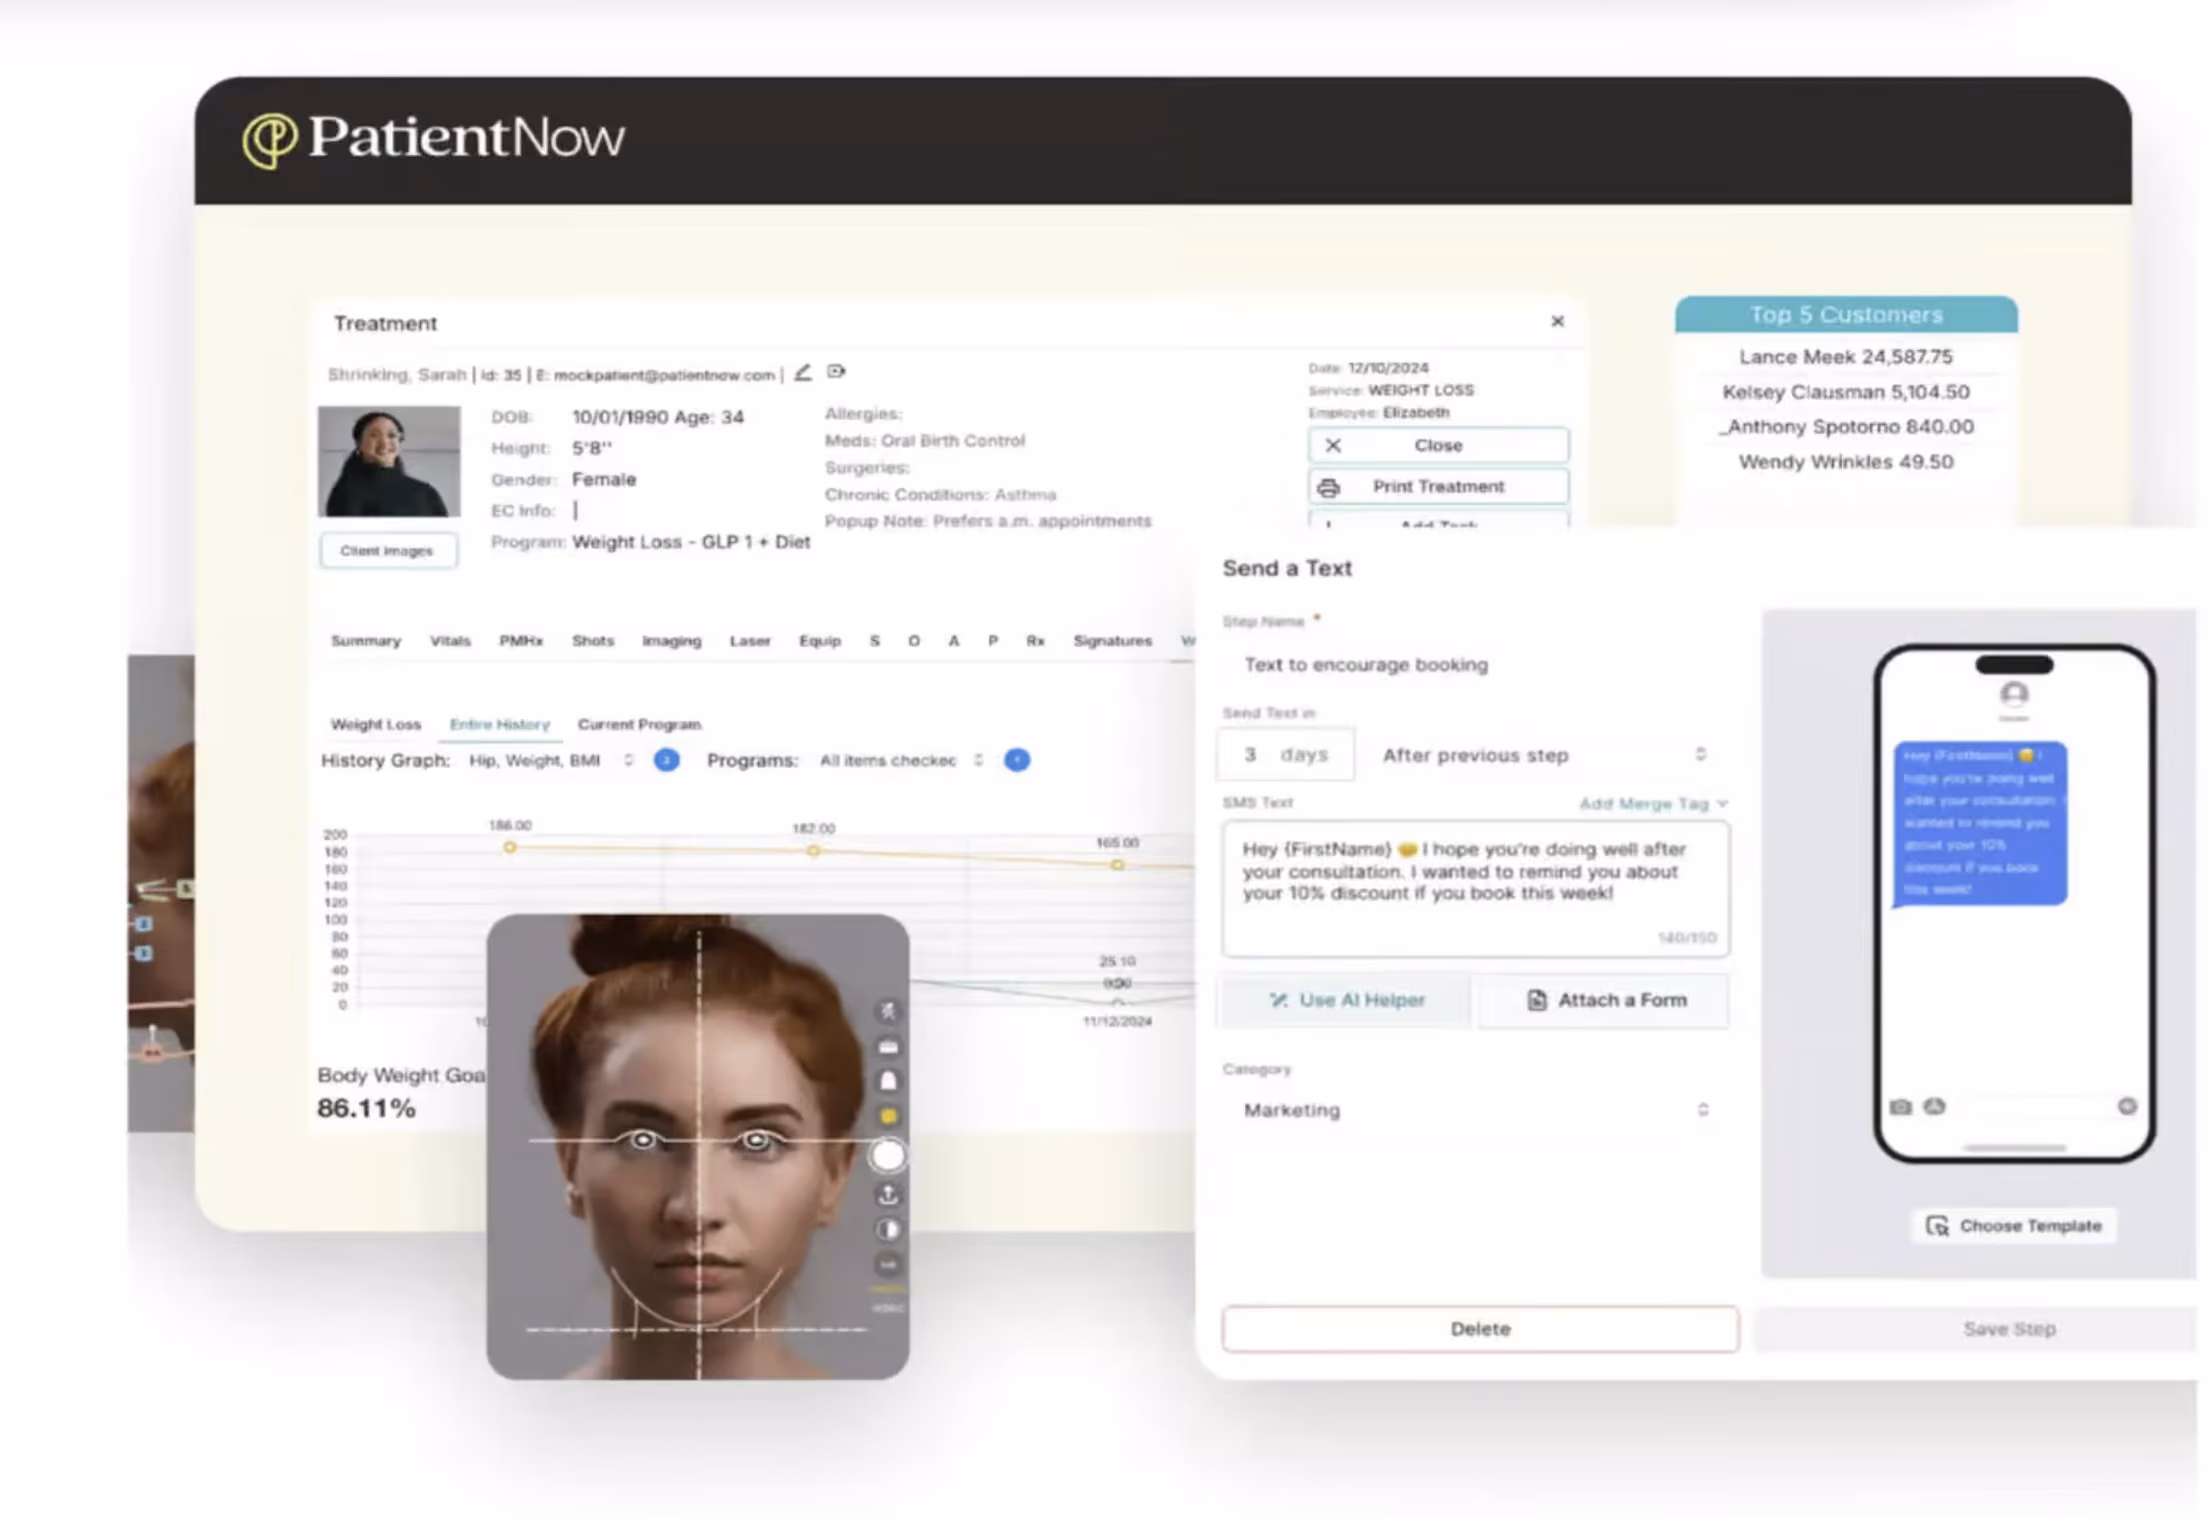Click the Wendy Wrinkles 49.50 row
The image size is (2208, 1522).
point(1846,462)
